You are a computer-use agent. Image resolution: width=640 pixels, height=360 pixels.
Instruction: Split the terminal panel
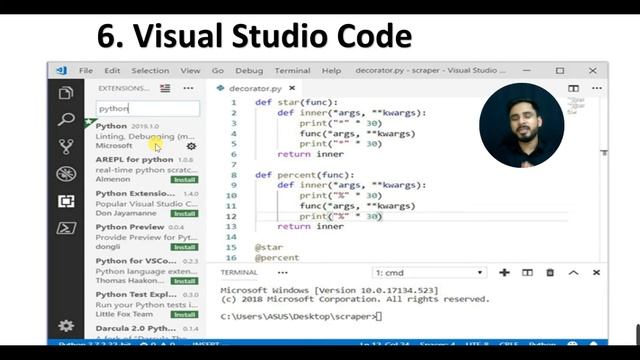[527, 273]
